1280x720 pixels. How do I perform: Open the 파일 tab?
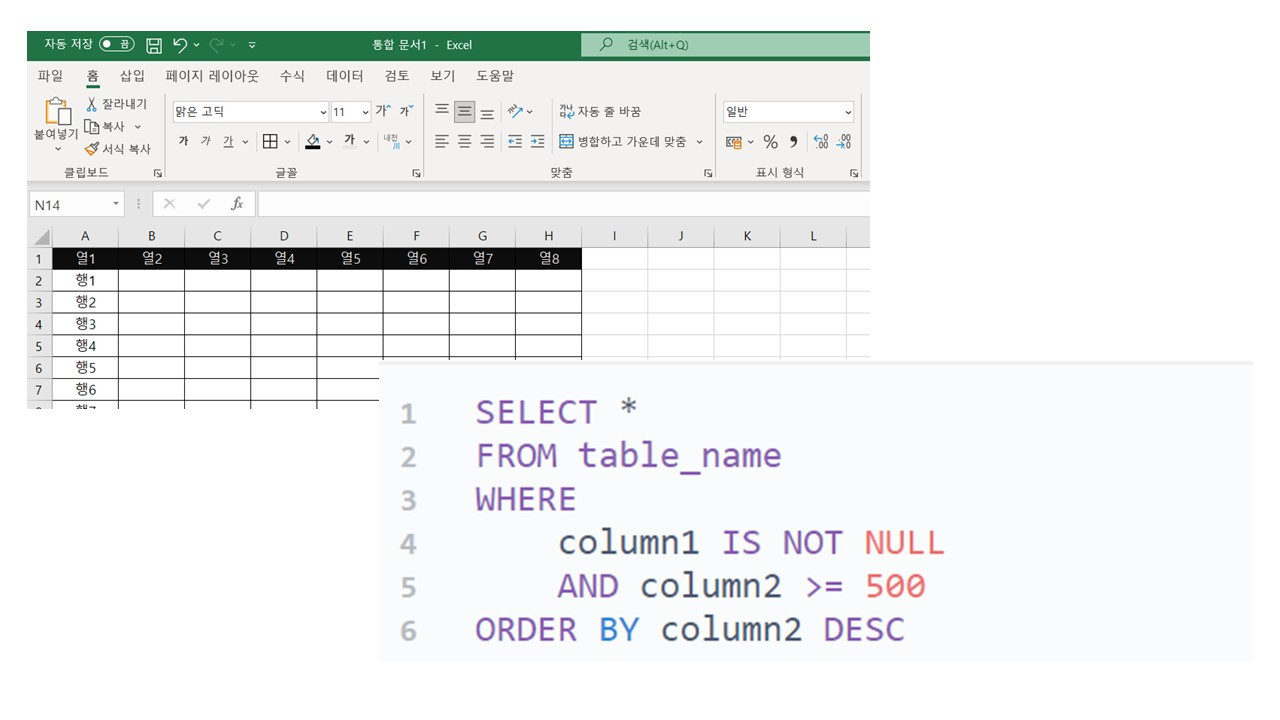point(50,76)
